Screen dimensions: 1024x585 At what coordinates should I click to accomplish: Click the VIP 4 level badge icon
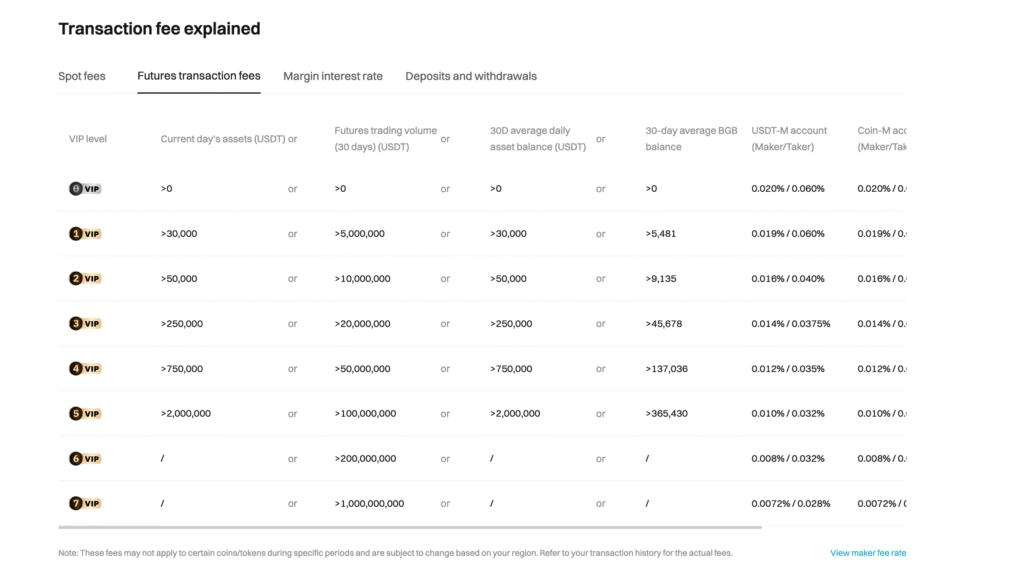85,369
